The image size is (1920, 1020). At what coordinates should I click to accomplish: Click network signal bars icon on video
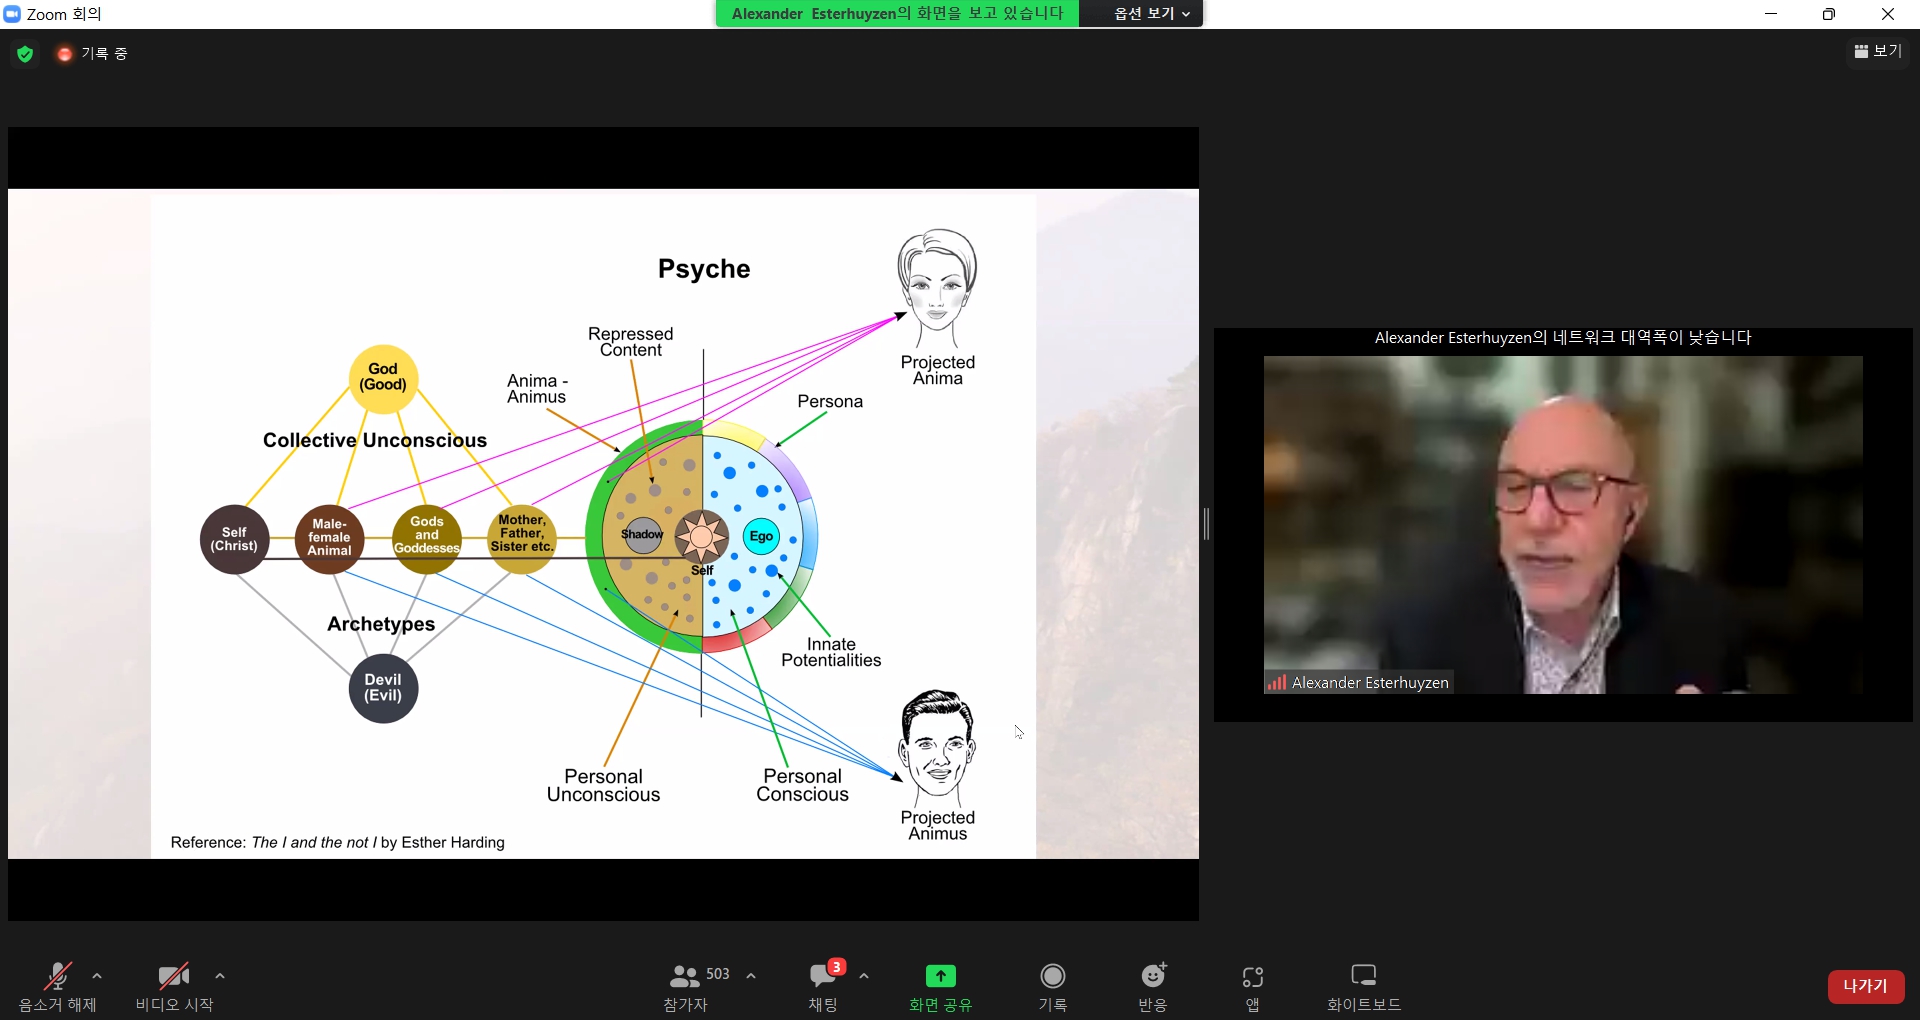pos(1277,683)
